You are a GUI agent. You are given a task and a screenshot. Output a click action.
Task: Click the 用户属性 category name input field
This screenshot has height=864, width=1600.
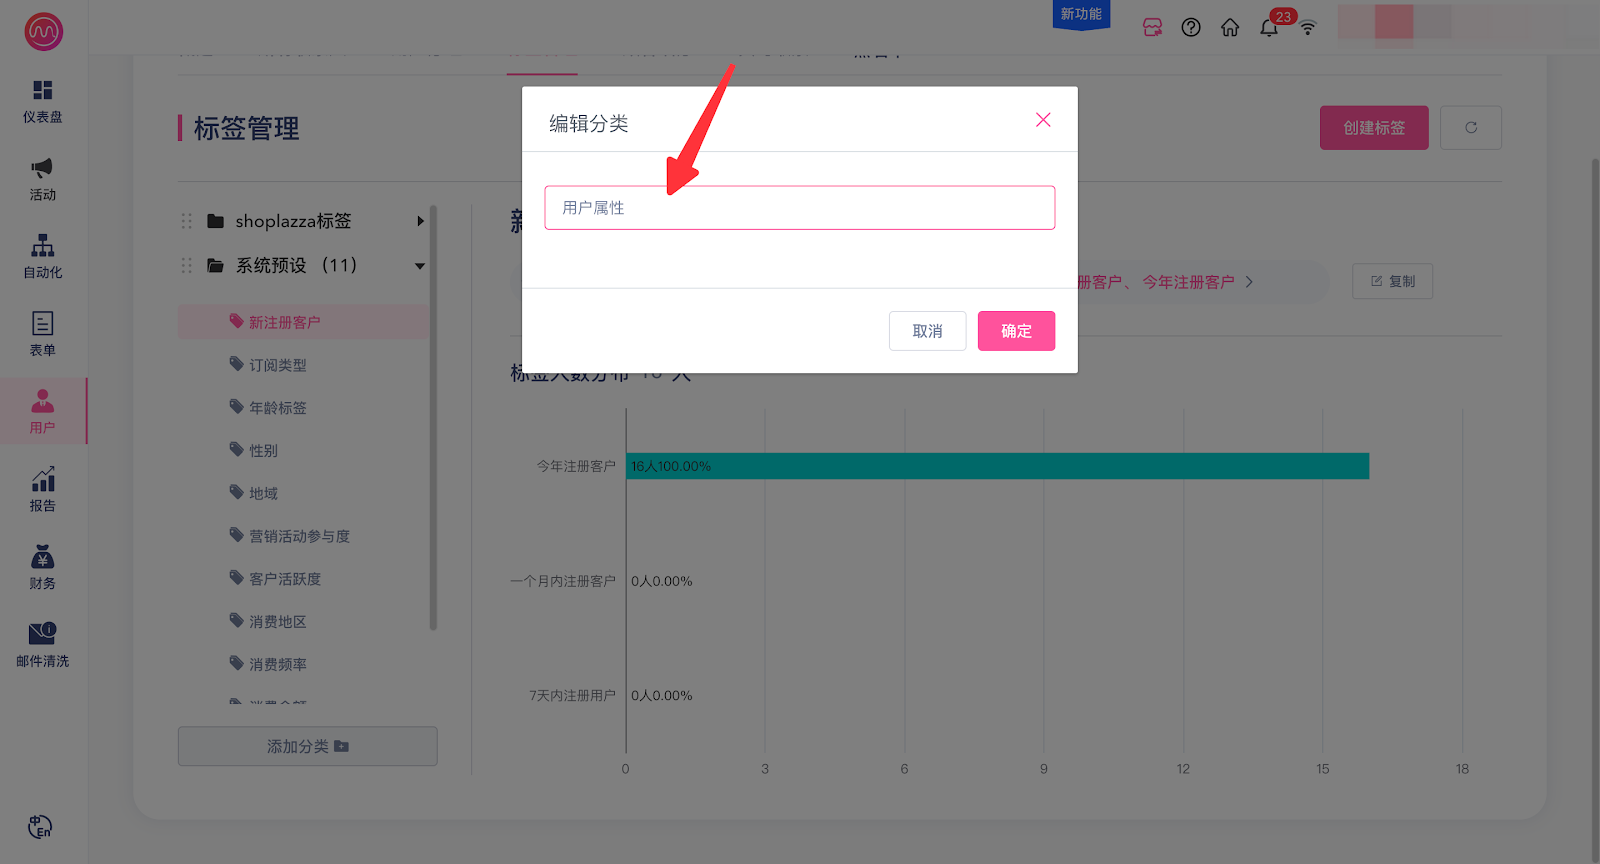point(800,208)
